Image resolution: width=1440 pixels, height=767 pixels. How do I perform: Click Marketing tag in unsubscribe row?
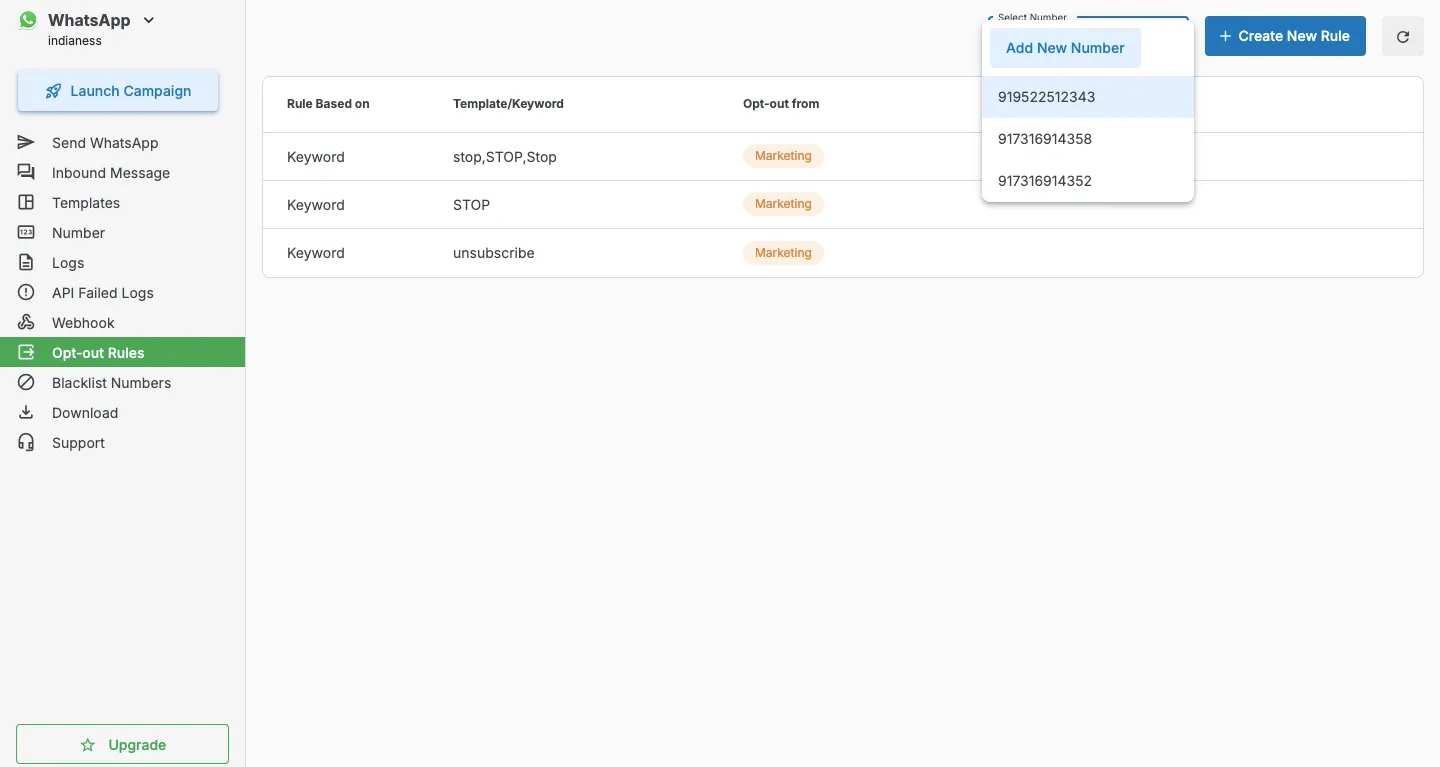click(783, 253)
